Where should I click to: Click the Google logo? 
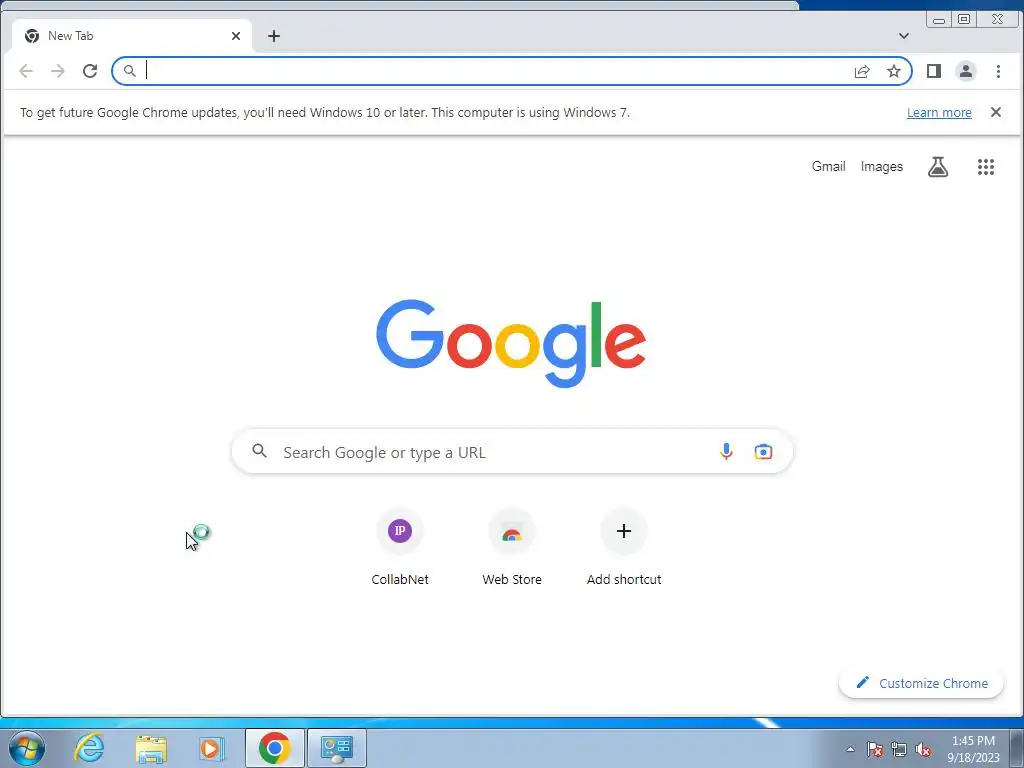tap(511, 344)
